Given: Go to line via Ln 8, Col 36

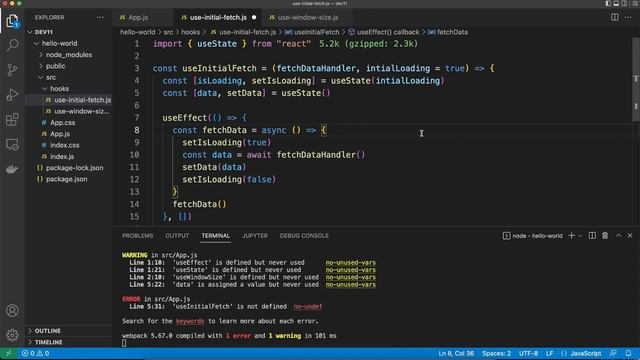Looking at the screenshot, I should (x=456, y=353).
